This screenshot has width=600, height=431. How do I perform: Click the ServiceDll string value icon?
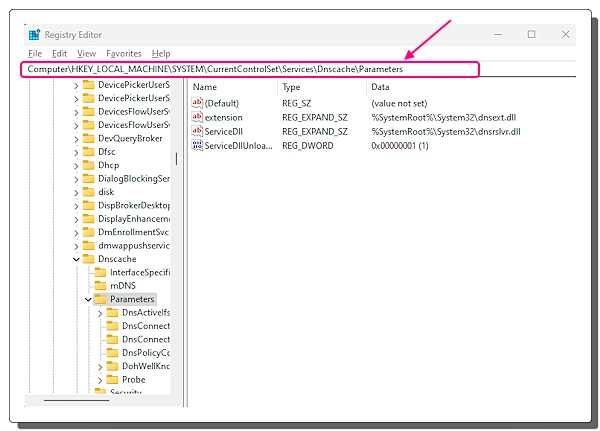(197, 131)
